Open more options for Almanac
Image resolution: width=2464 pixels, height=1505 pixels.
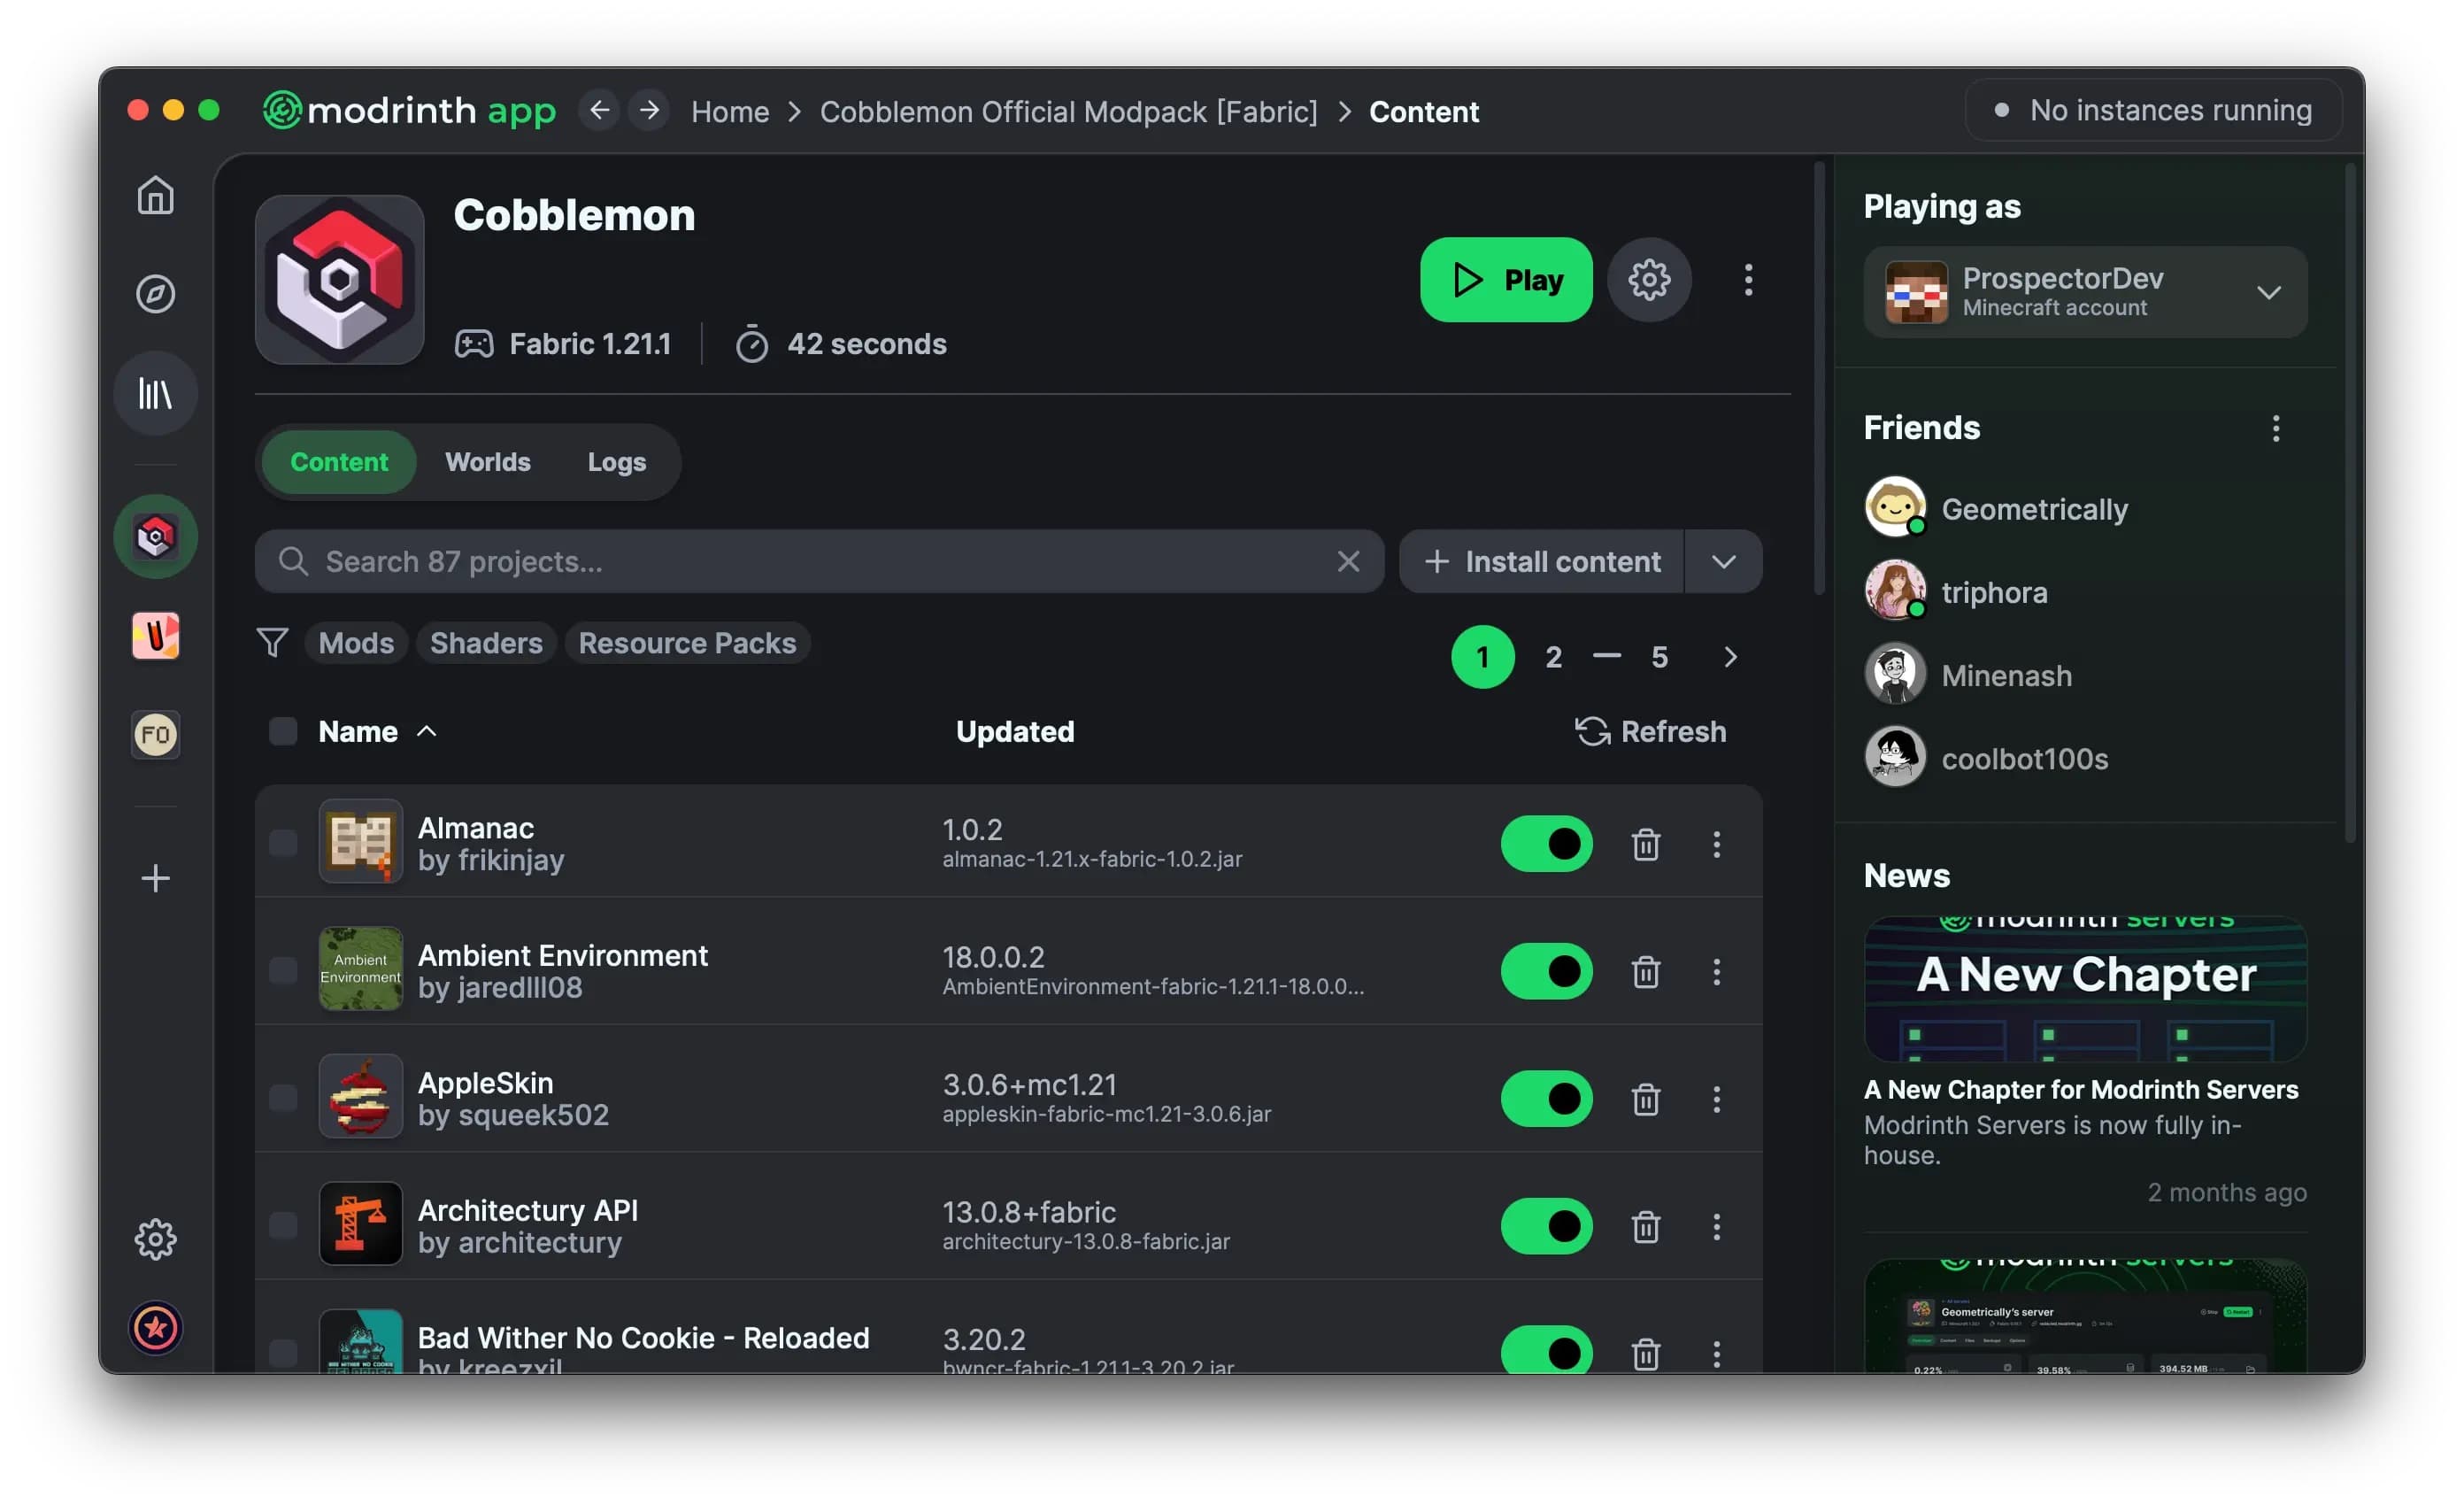tap(1717, 845)
